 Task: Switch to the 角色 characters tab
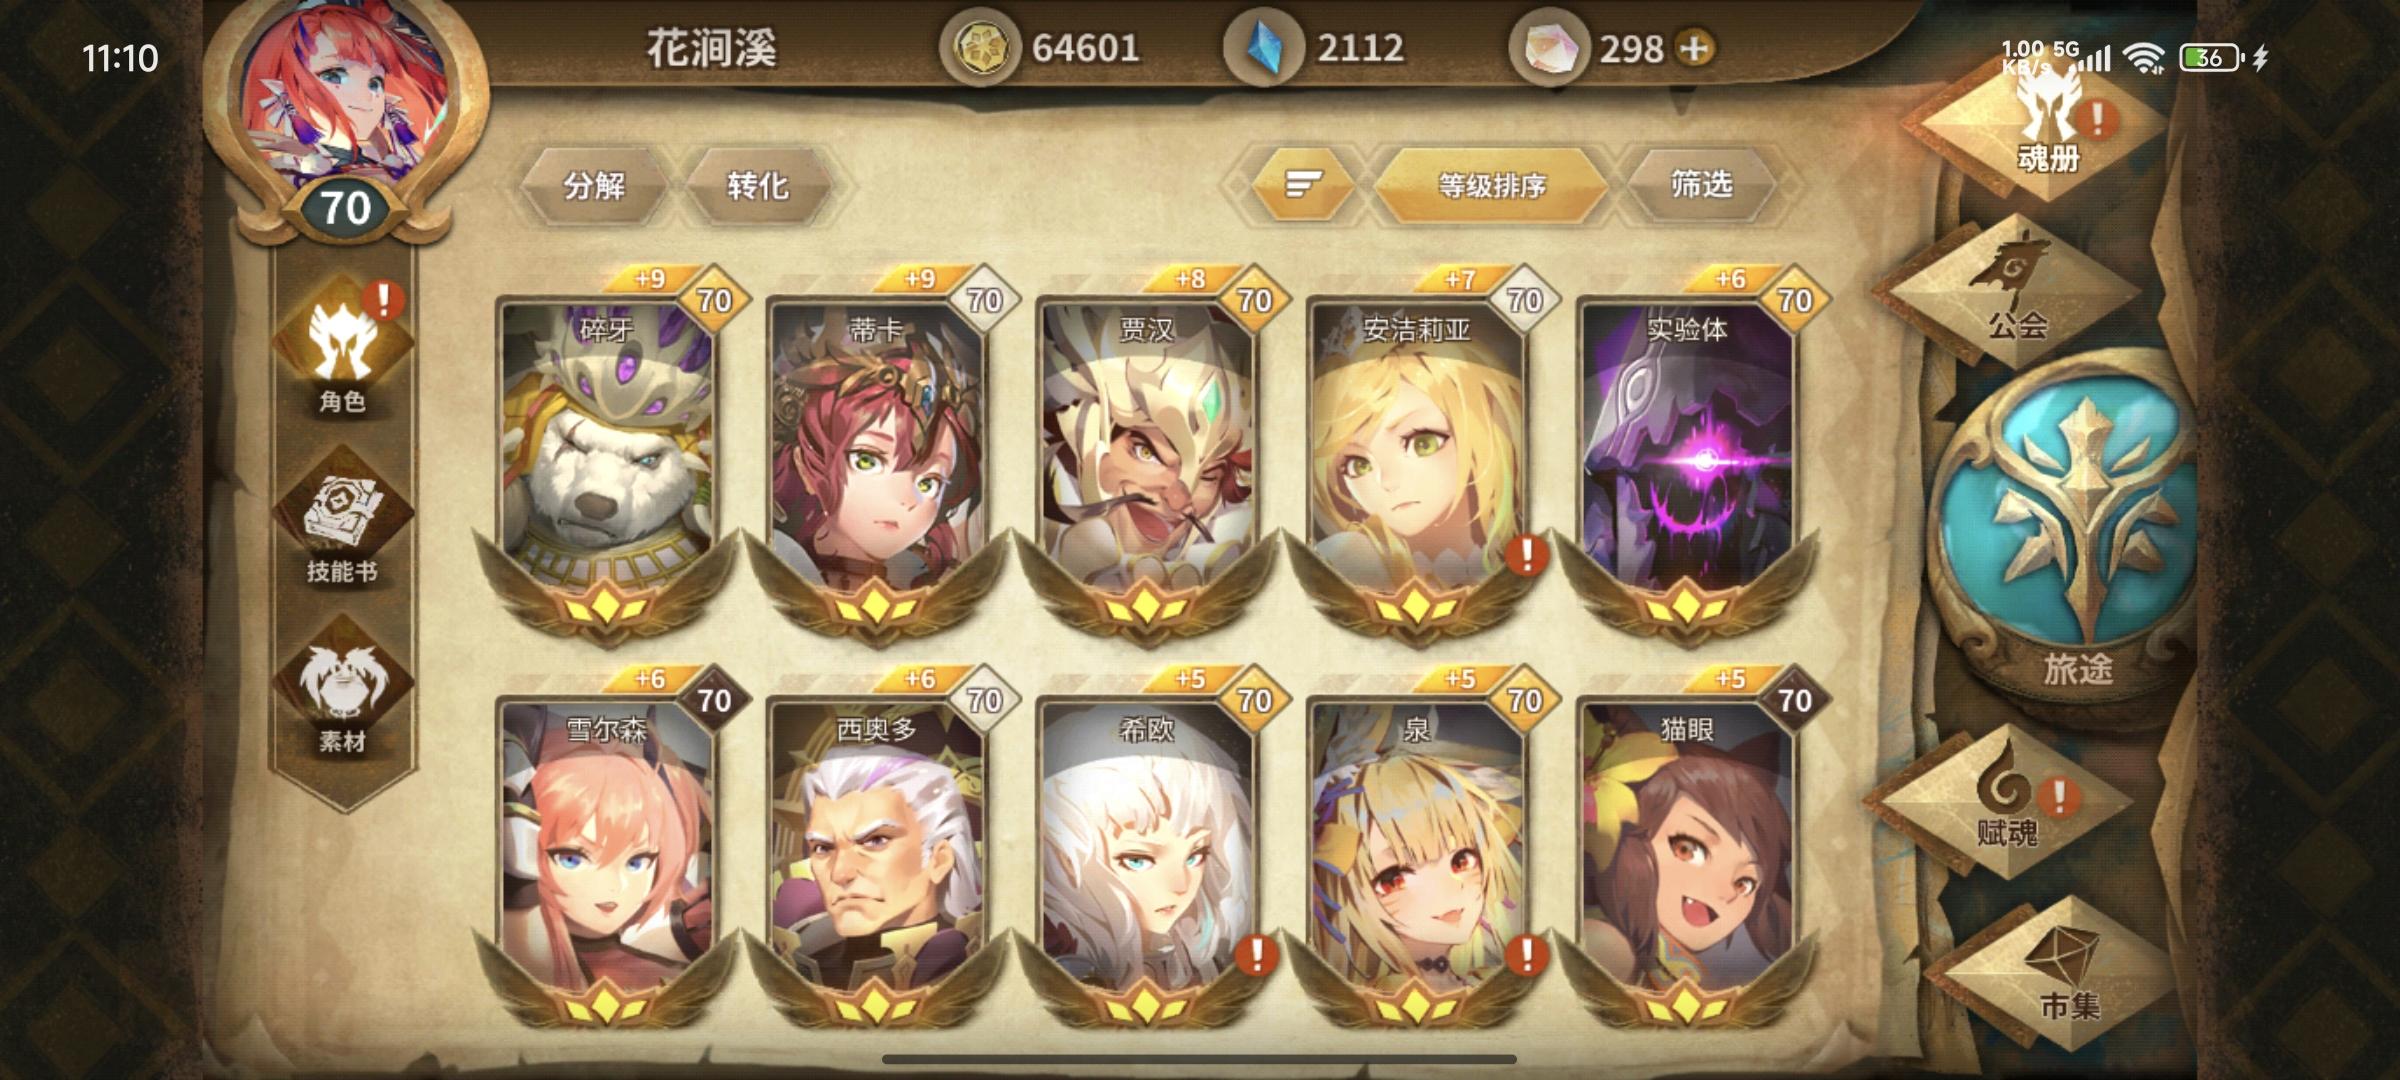[343, 350]
